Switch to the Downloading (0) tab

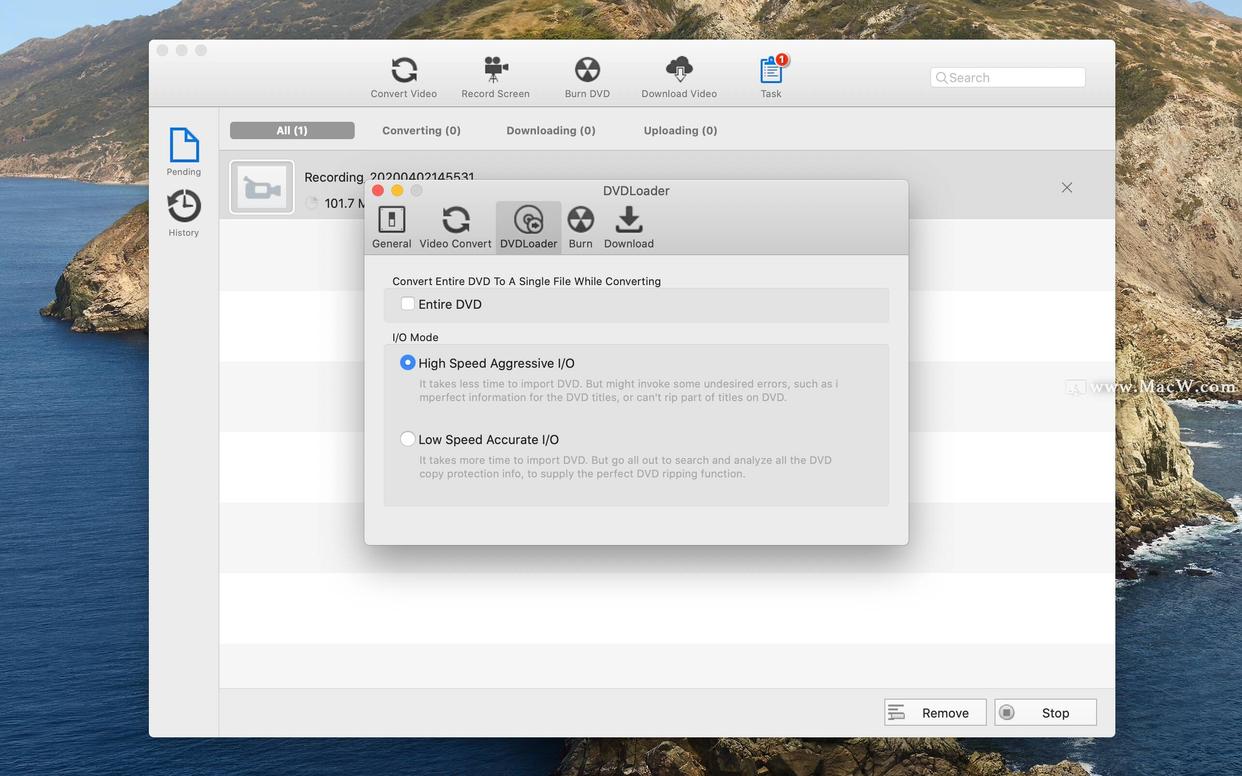[x=550, y=131]
